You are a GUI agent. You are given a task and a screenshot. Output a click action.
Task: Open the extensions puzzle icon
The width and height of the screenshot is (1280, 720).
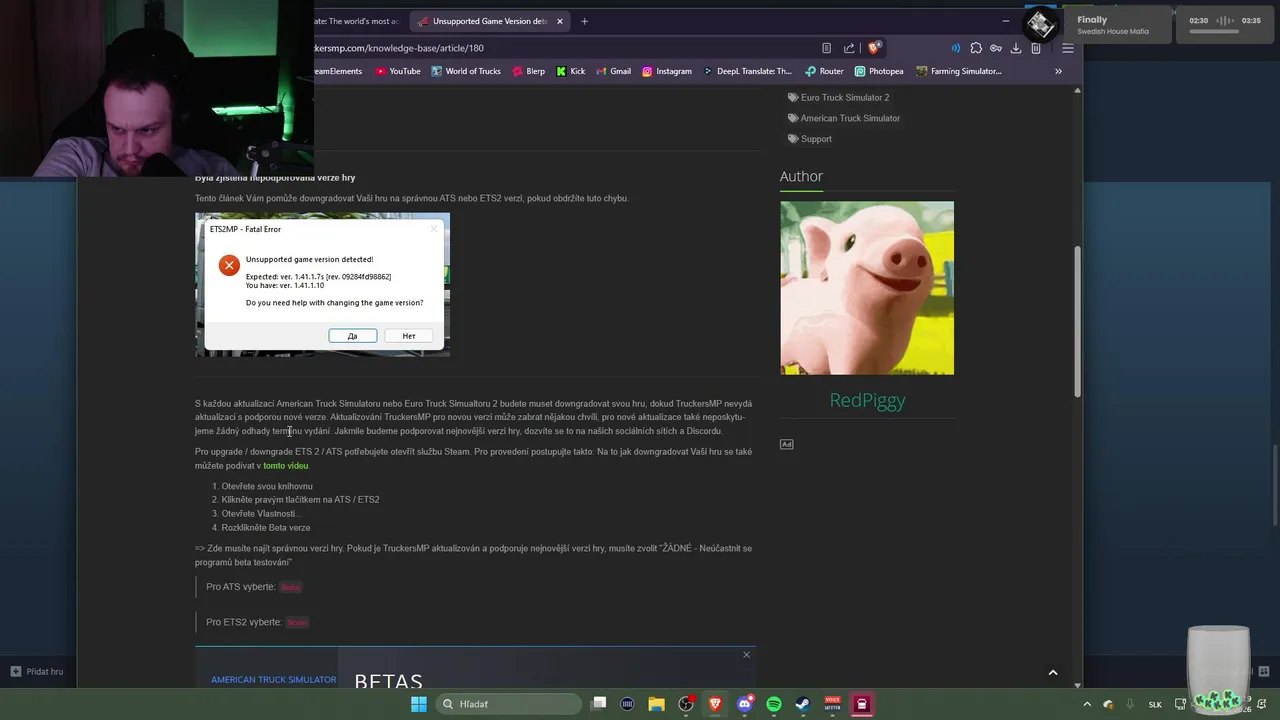(x=976, y=48)
